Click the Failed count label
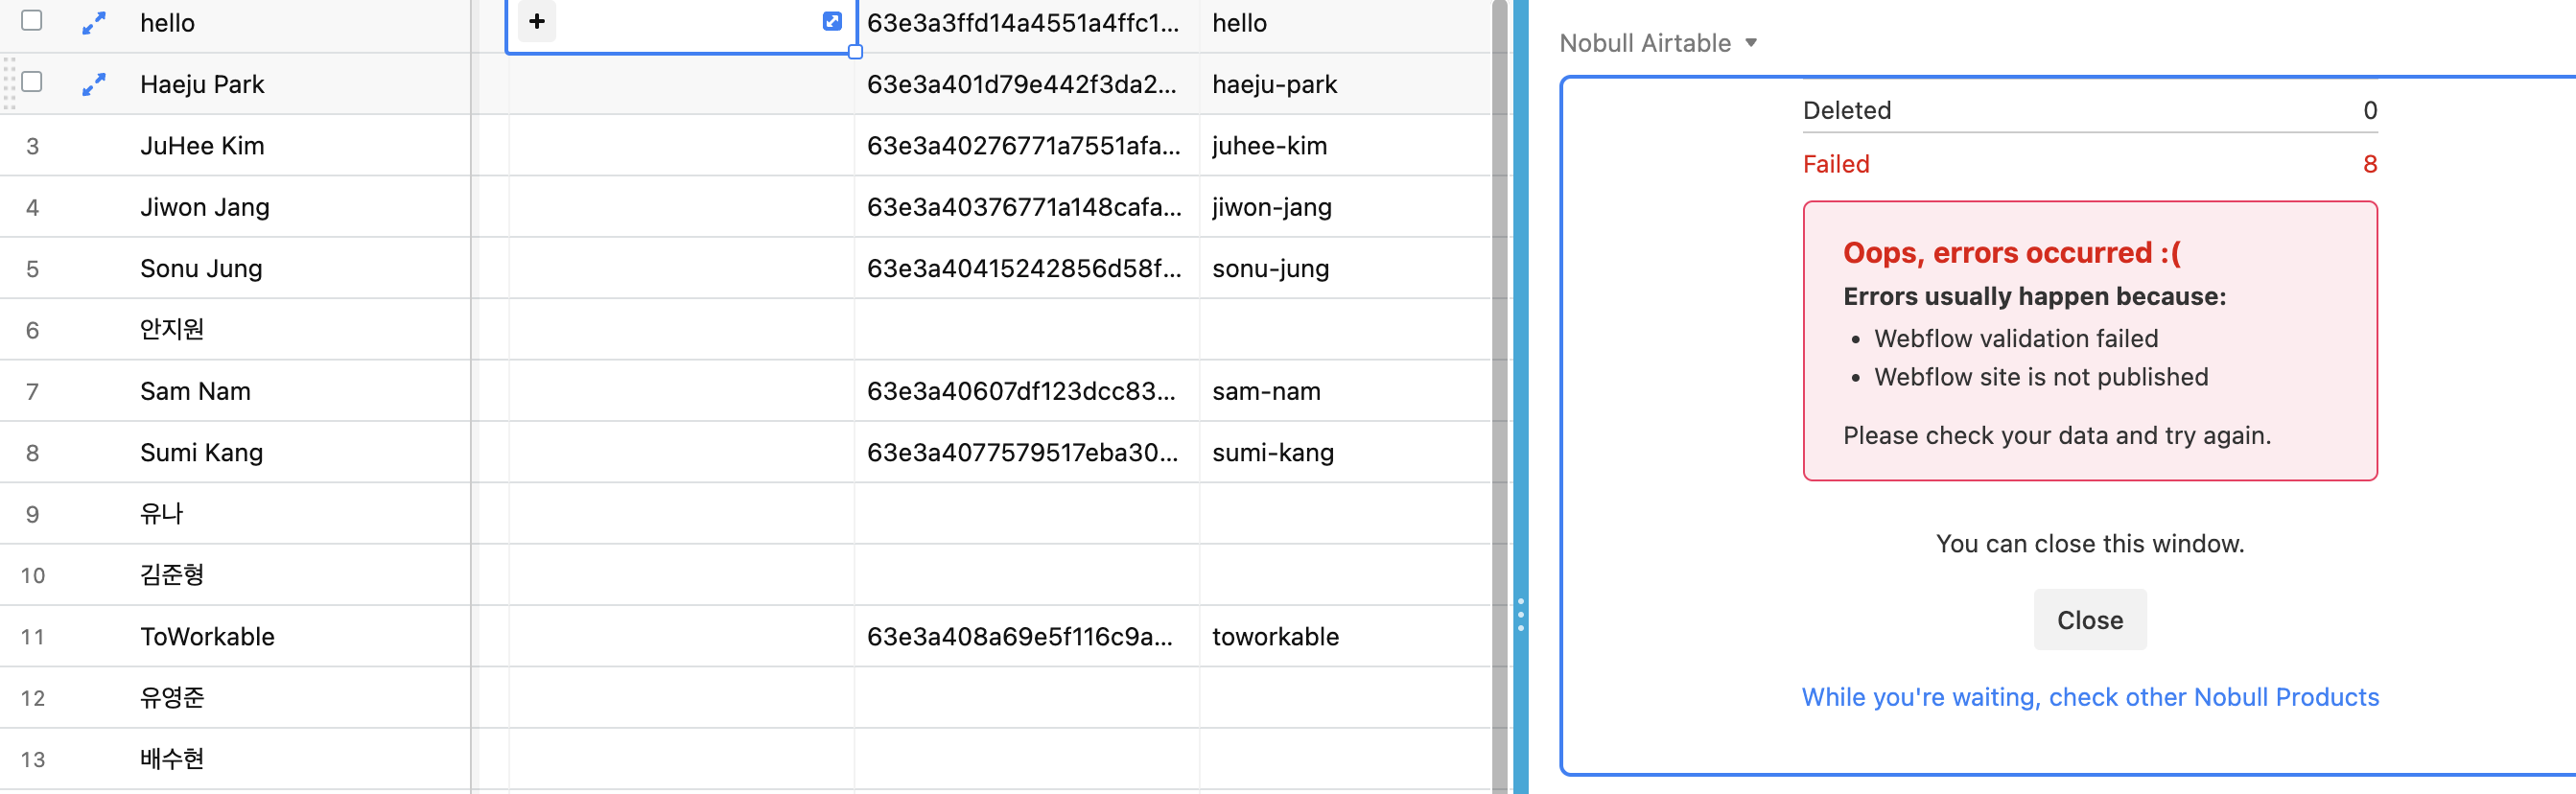The image size is (2576, 794). [x=1836, y=164]
